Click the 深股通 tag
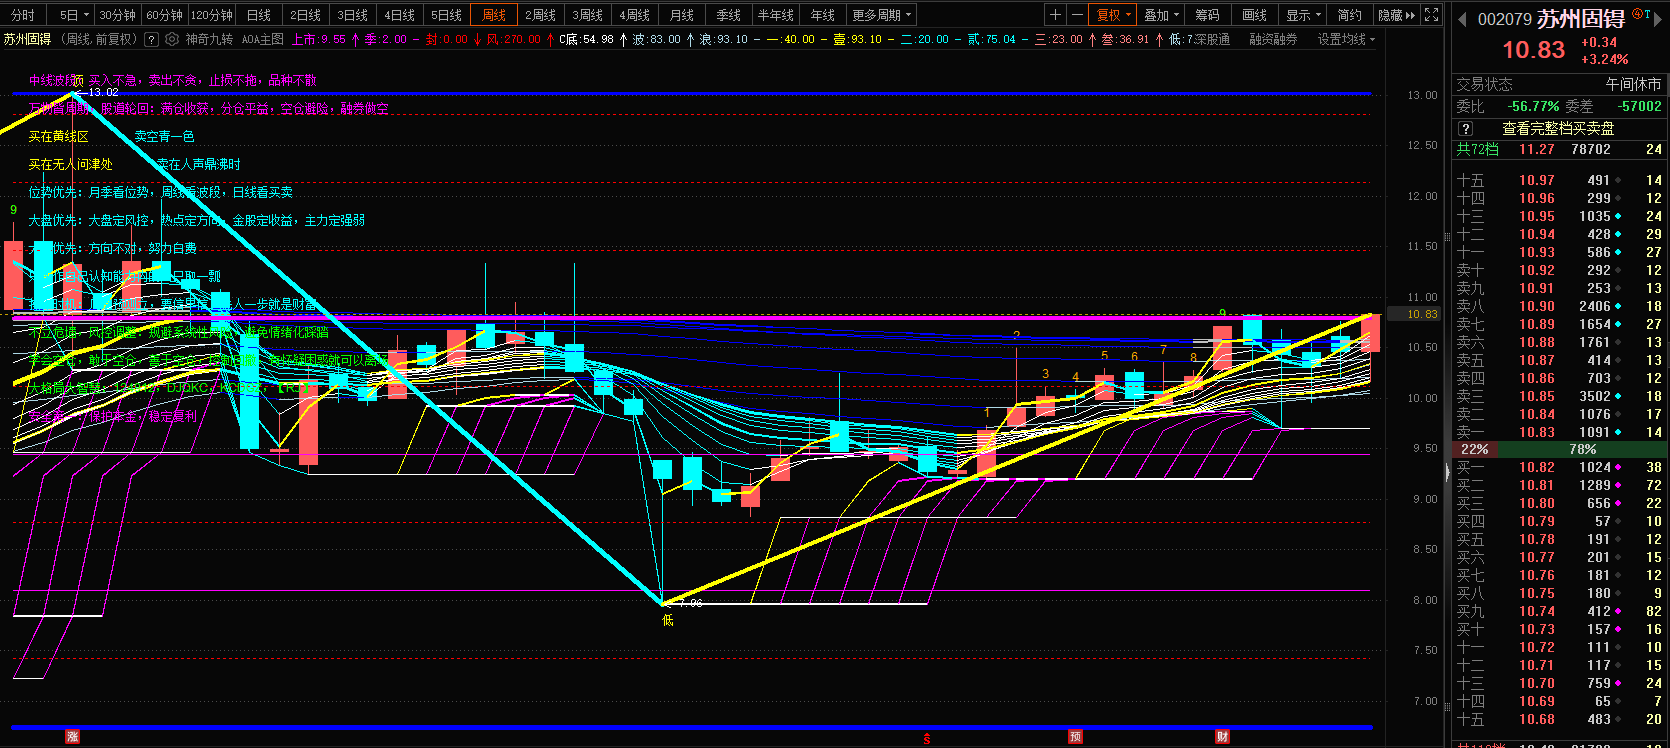Image resolution: width=1670 pixels, height=748 pixels. pyautogui.click(x=1212, y=40)
